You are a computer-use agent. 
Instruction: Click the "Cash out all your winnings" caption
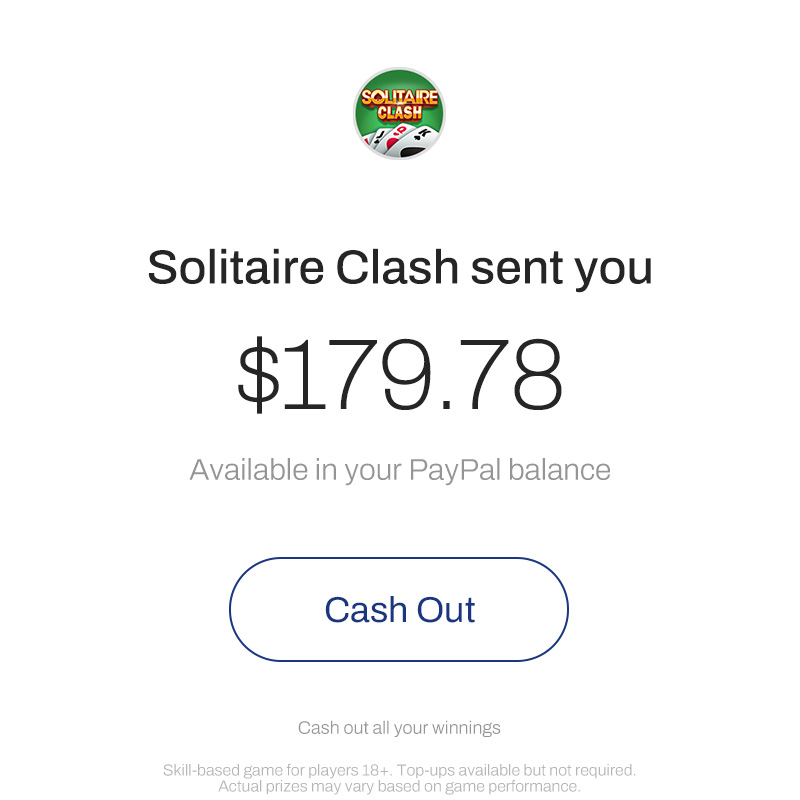(399, 728)
